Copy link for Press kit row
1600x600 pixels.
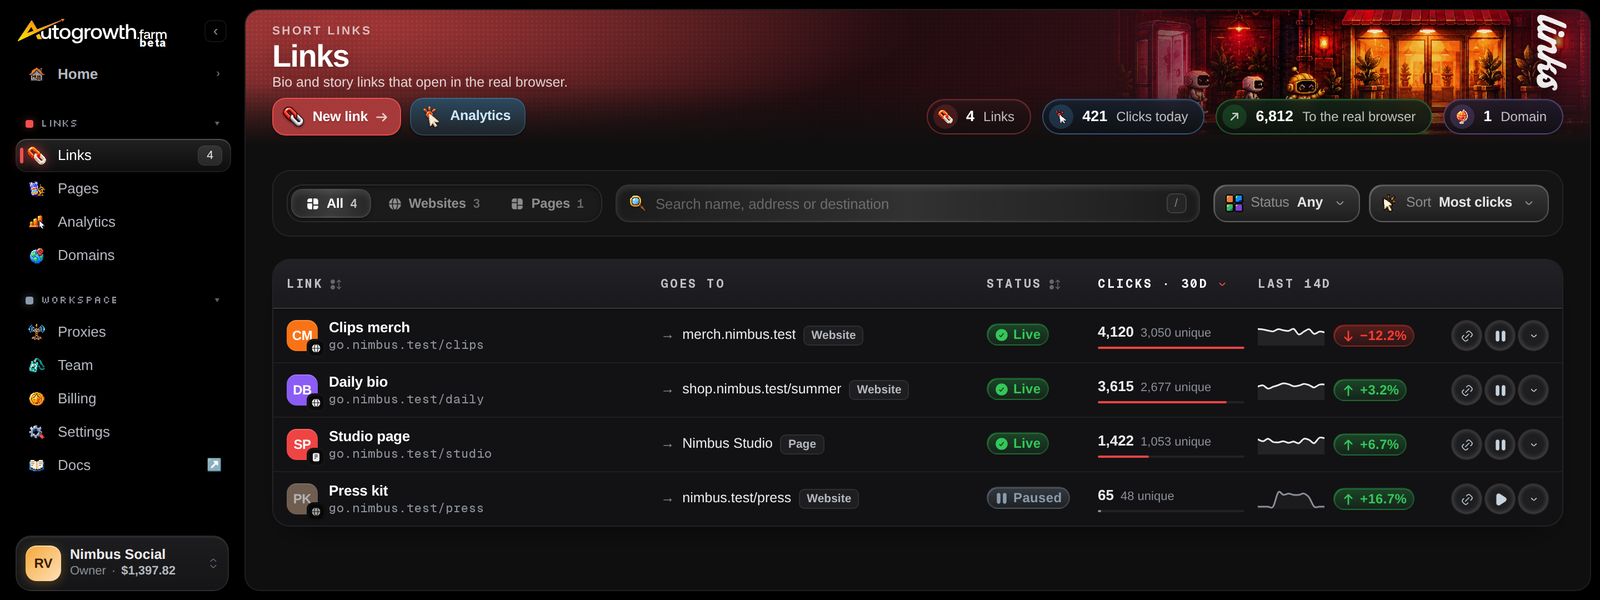(1466, 499)
